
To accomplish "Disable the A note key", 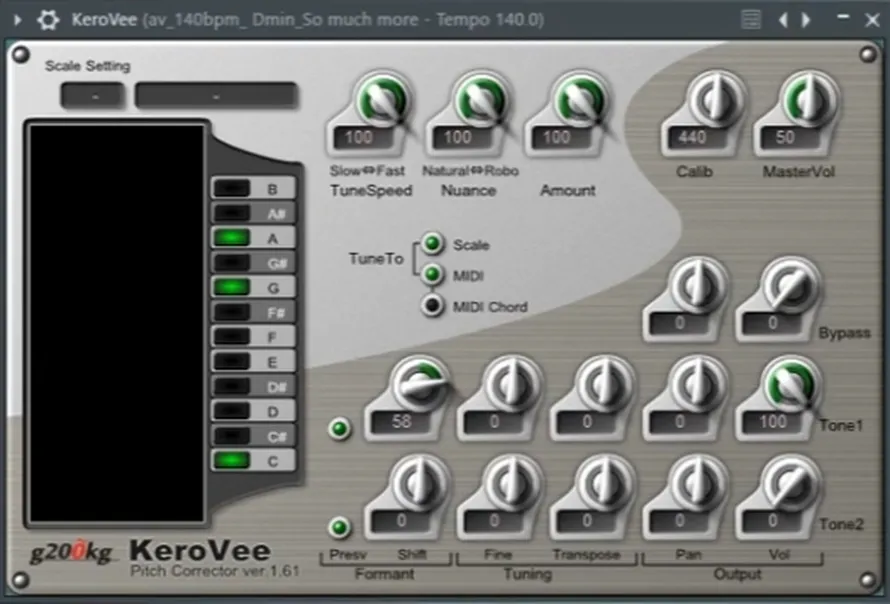I will 253,238.
